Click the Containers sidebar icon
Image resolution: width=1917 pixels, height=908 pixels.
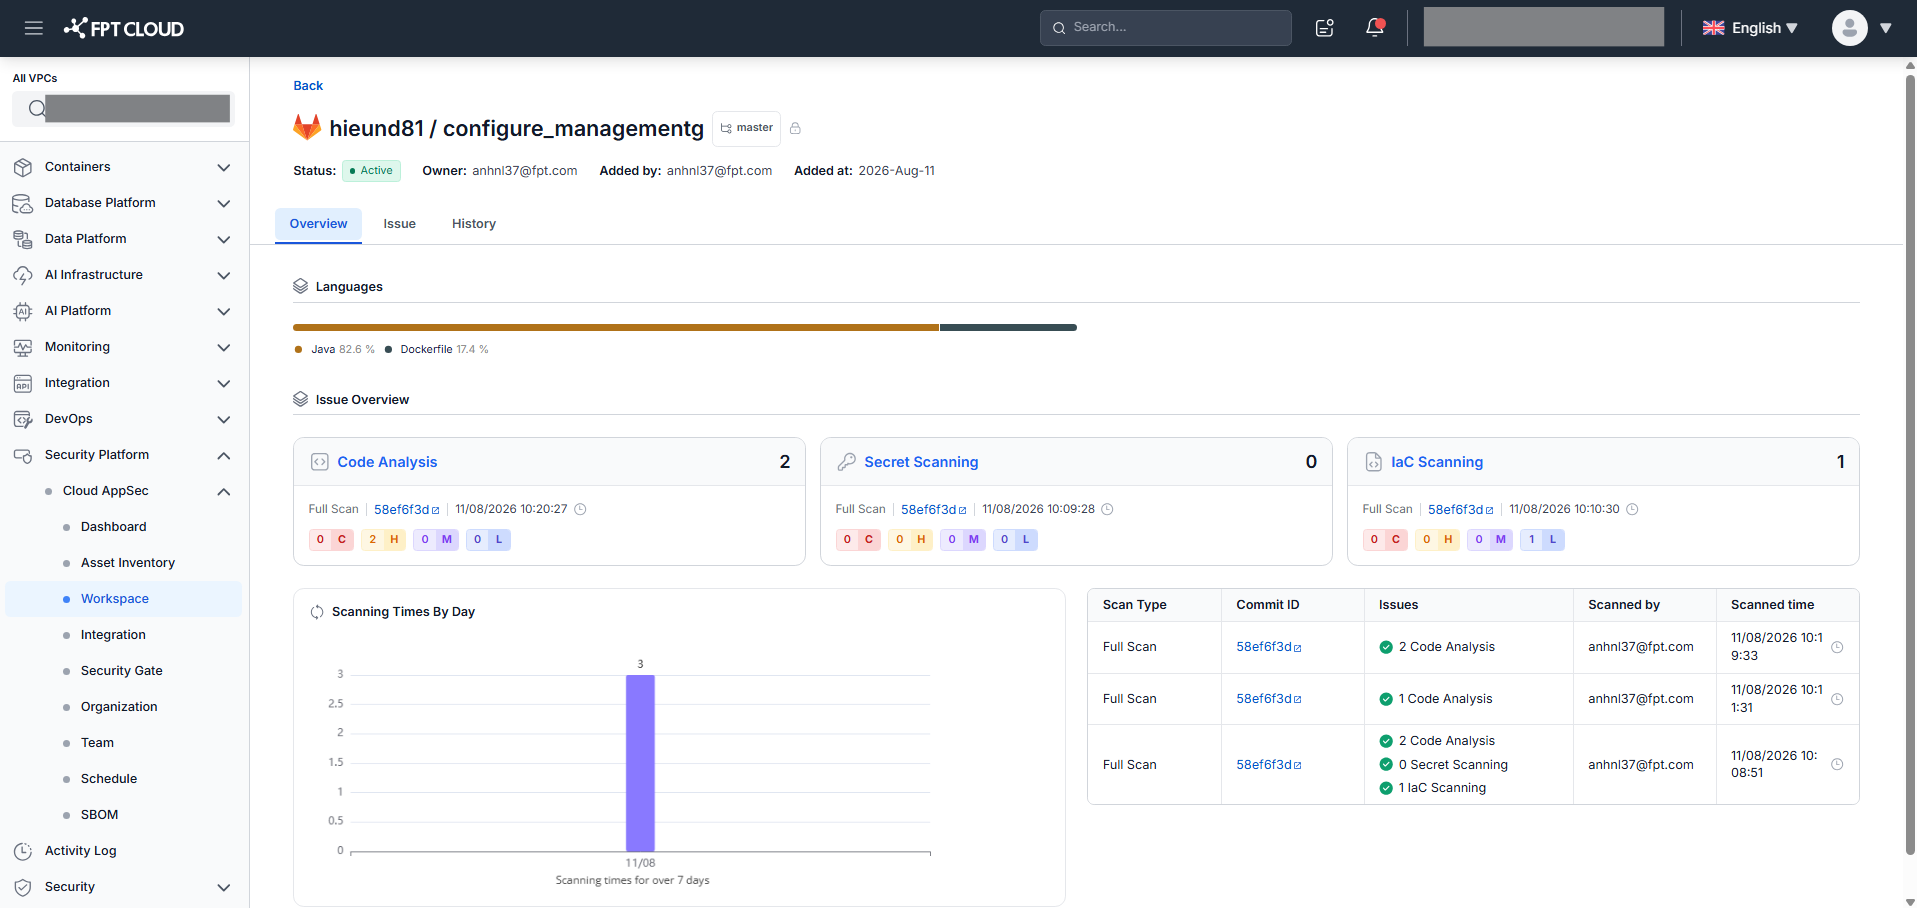point(23,167)
